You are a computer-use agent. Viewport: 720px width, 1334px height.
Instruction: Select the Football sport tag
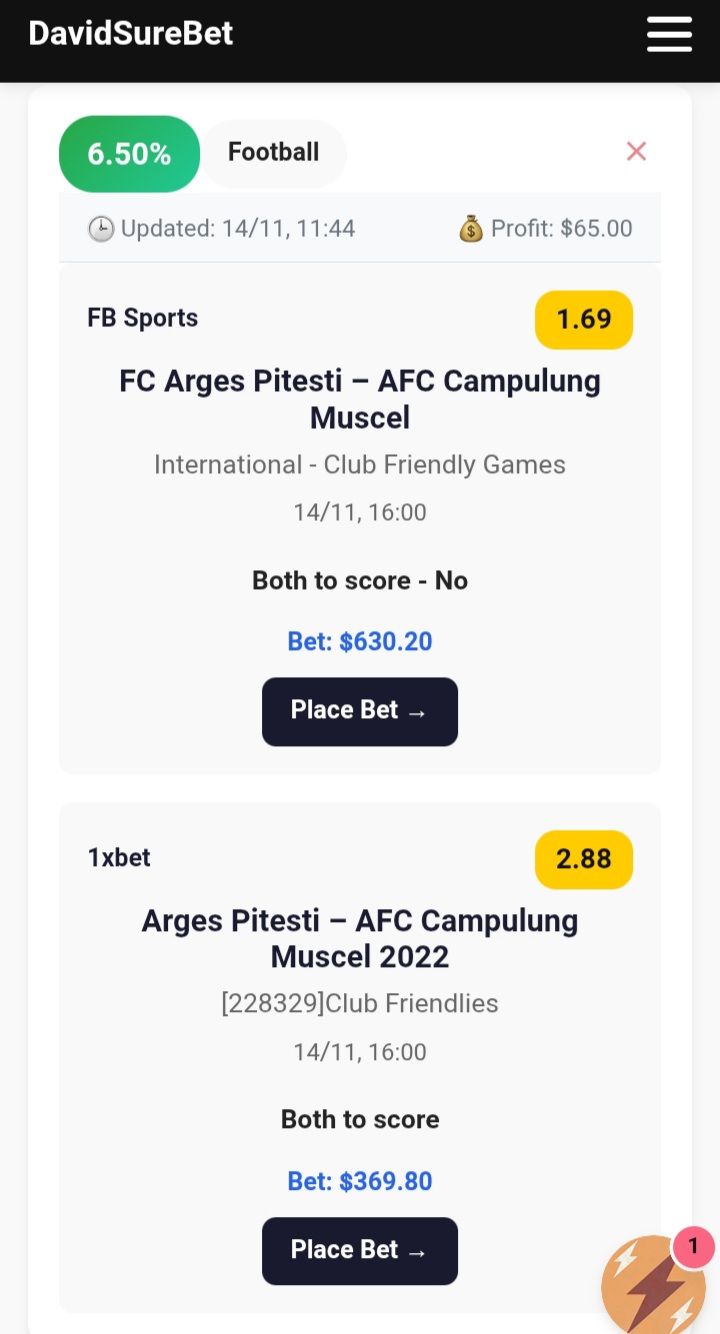[274, 153]
